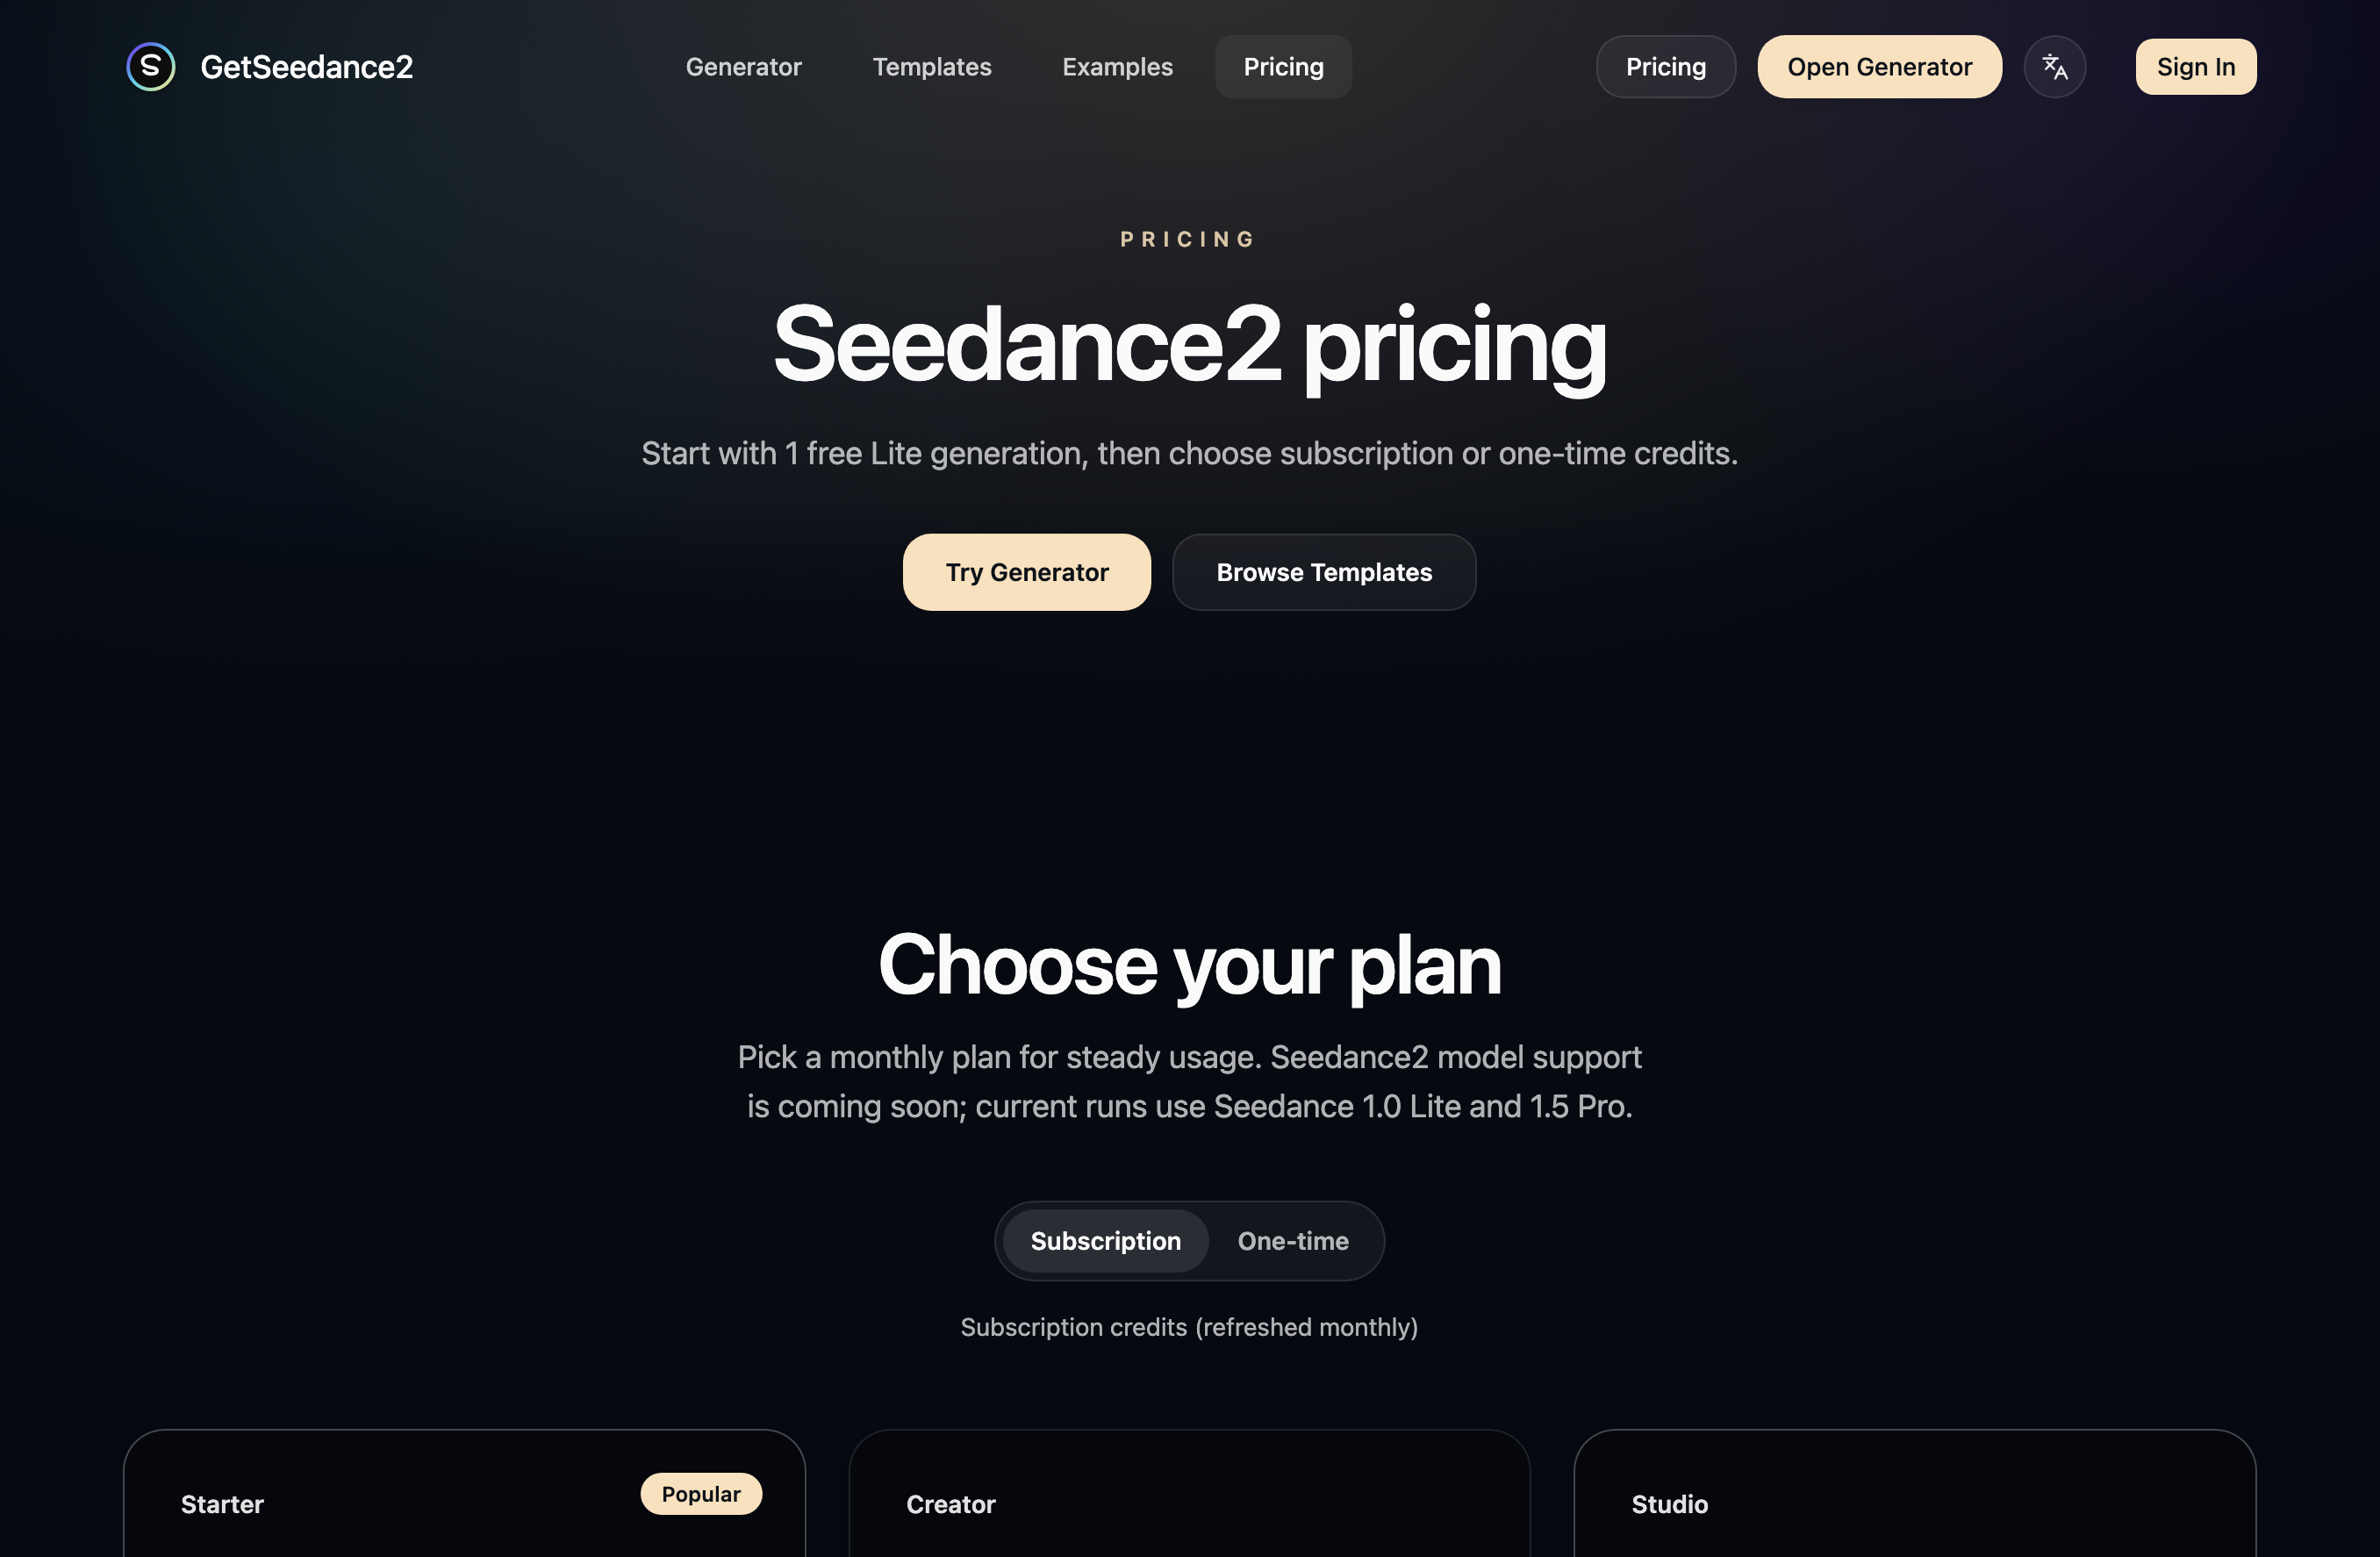The width and height of the screenshot is (2380, 1557).
Task: Click the Choose your plan heading
Action: coord(1190,963)
